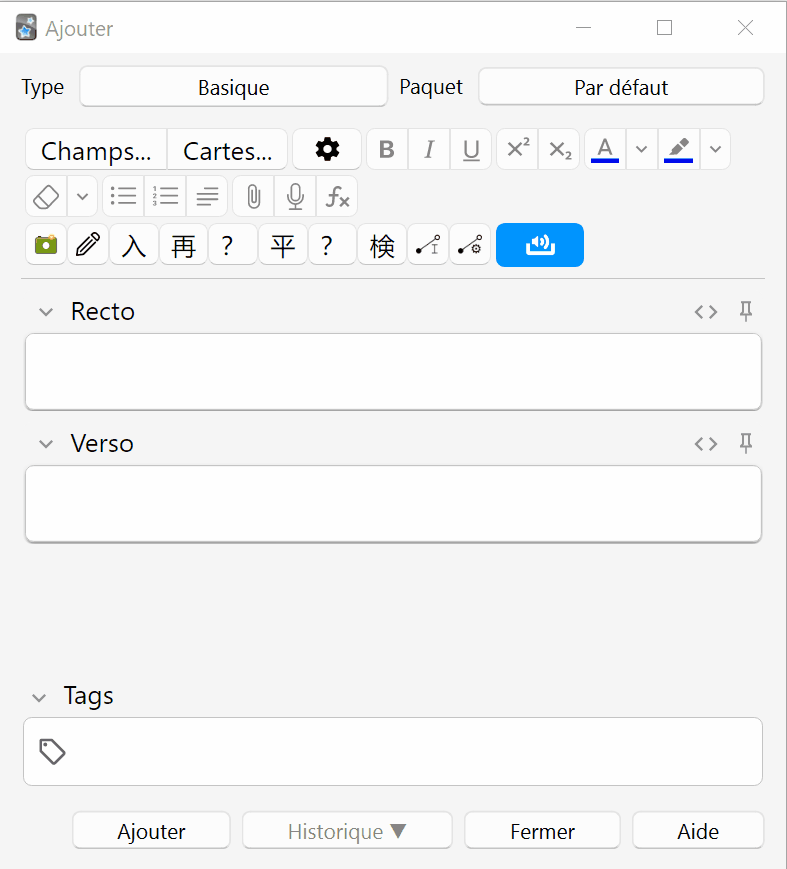The width and height of the screenshot is (787, 869).
Task: Maximize the Ajouter window
Action: (665, 27)
